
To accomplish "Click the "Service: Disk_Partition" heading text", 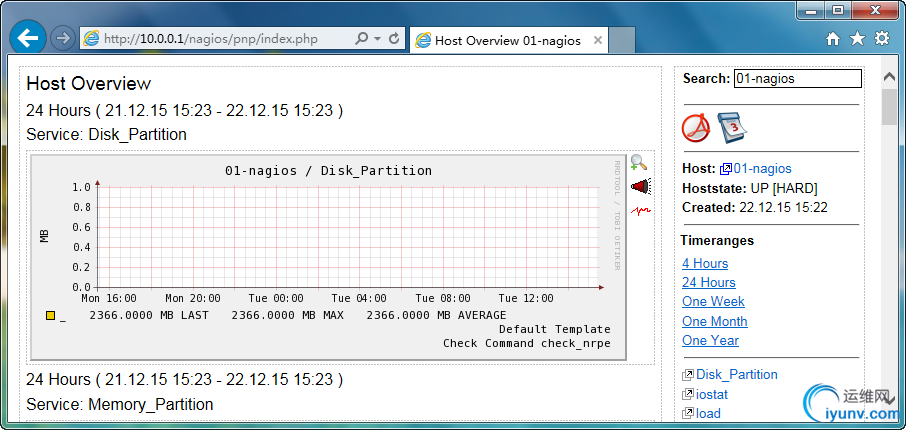I will coord(106,135).
